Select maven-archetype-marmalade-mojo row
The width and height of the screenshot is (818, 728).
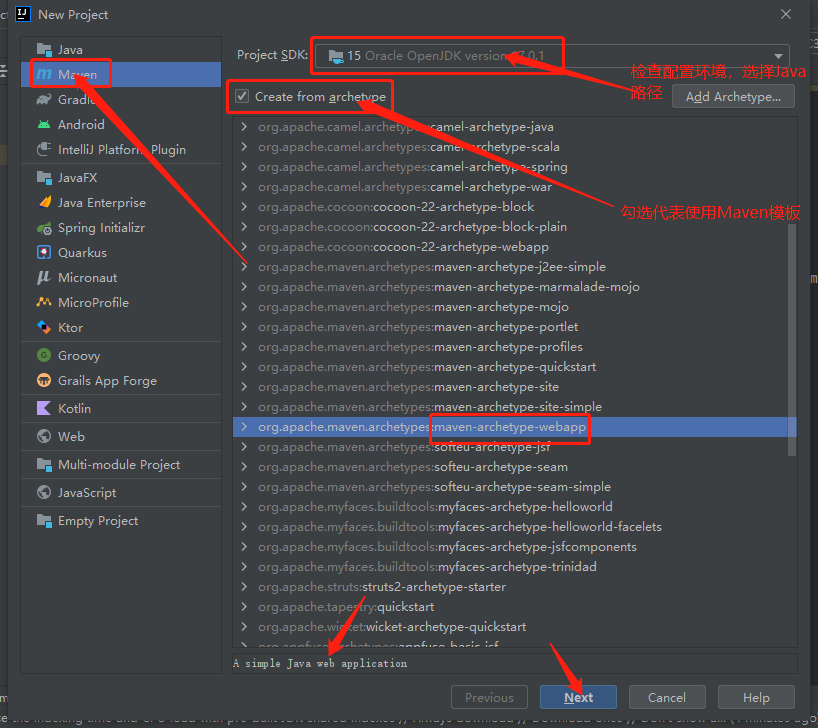click(x=514, y=287)
